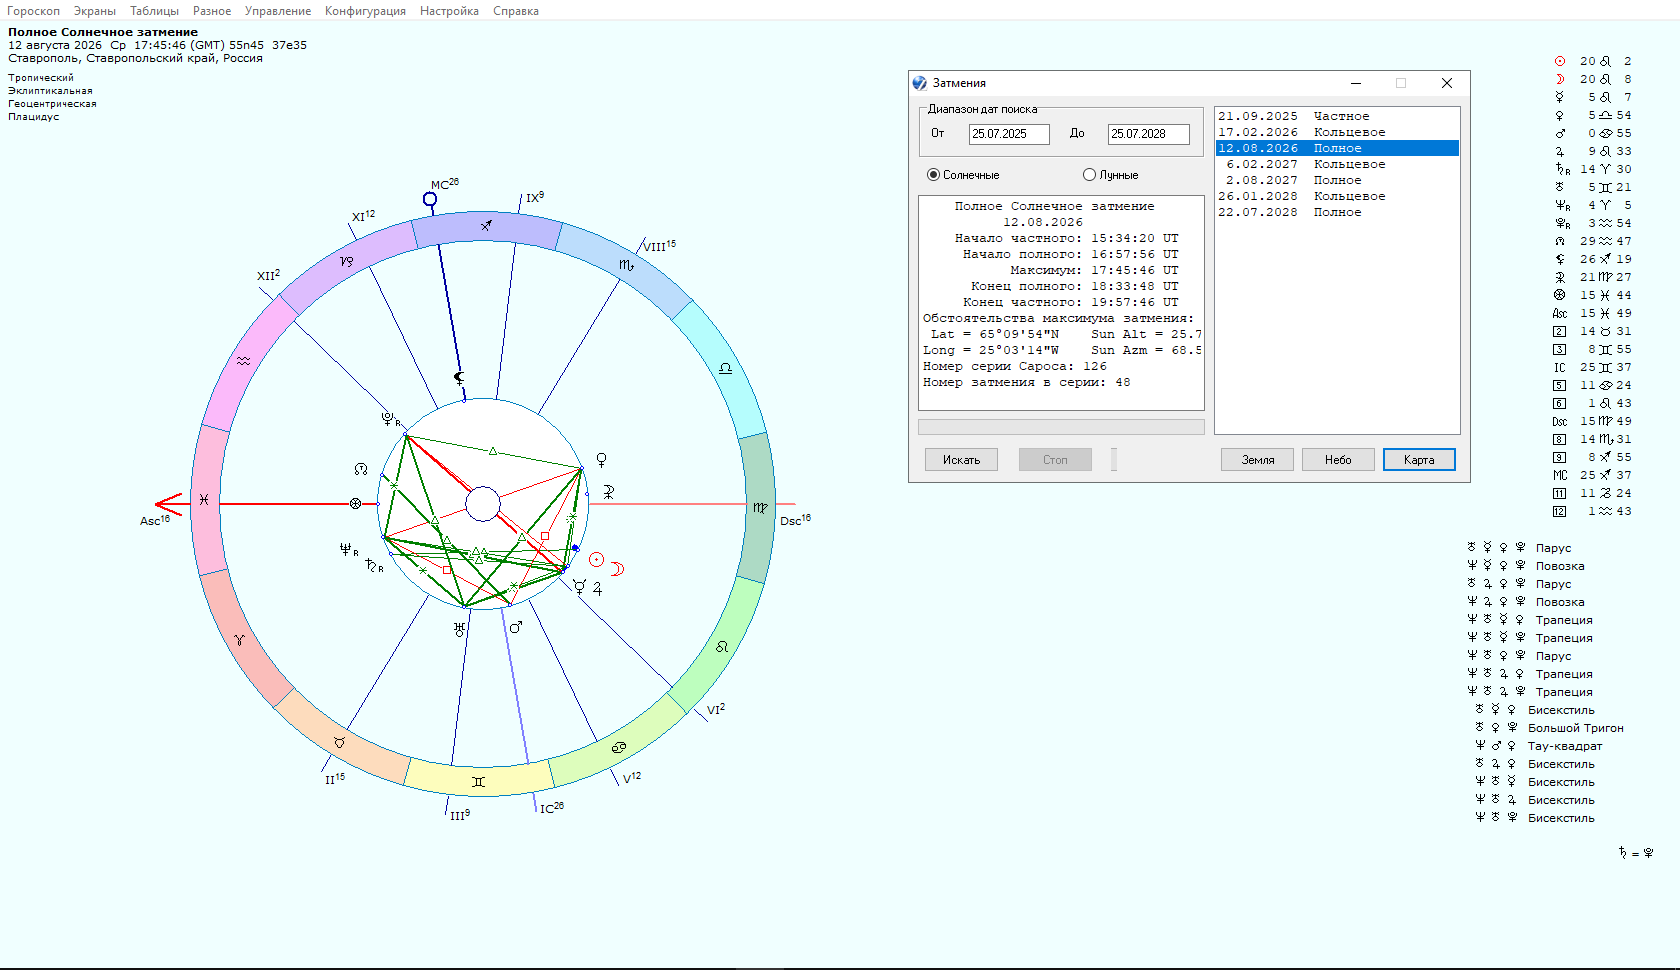Click the Leo sign on the zodiac ring

[722, 647]
